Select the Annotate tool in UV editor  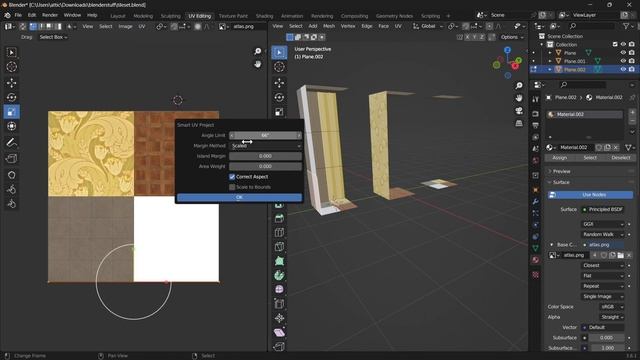click(11, 142)
